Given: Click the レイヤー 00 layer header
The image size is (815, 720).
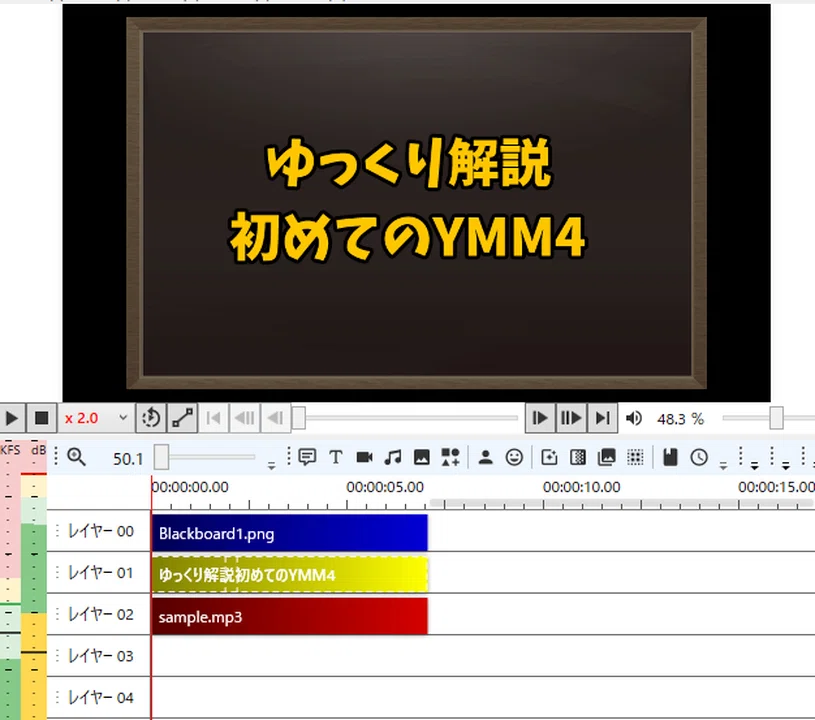Looking at the screenshot, I should [99, 531].
